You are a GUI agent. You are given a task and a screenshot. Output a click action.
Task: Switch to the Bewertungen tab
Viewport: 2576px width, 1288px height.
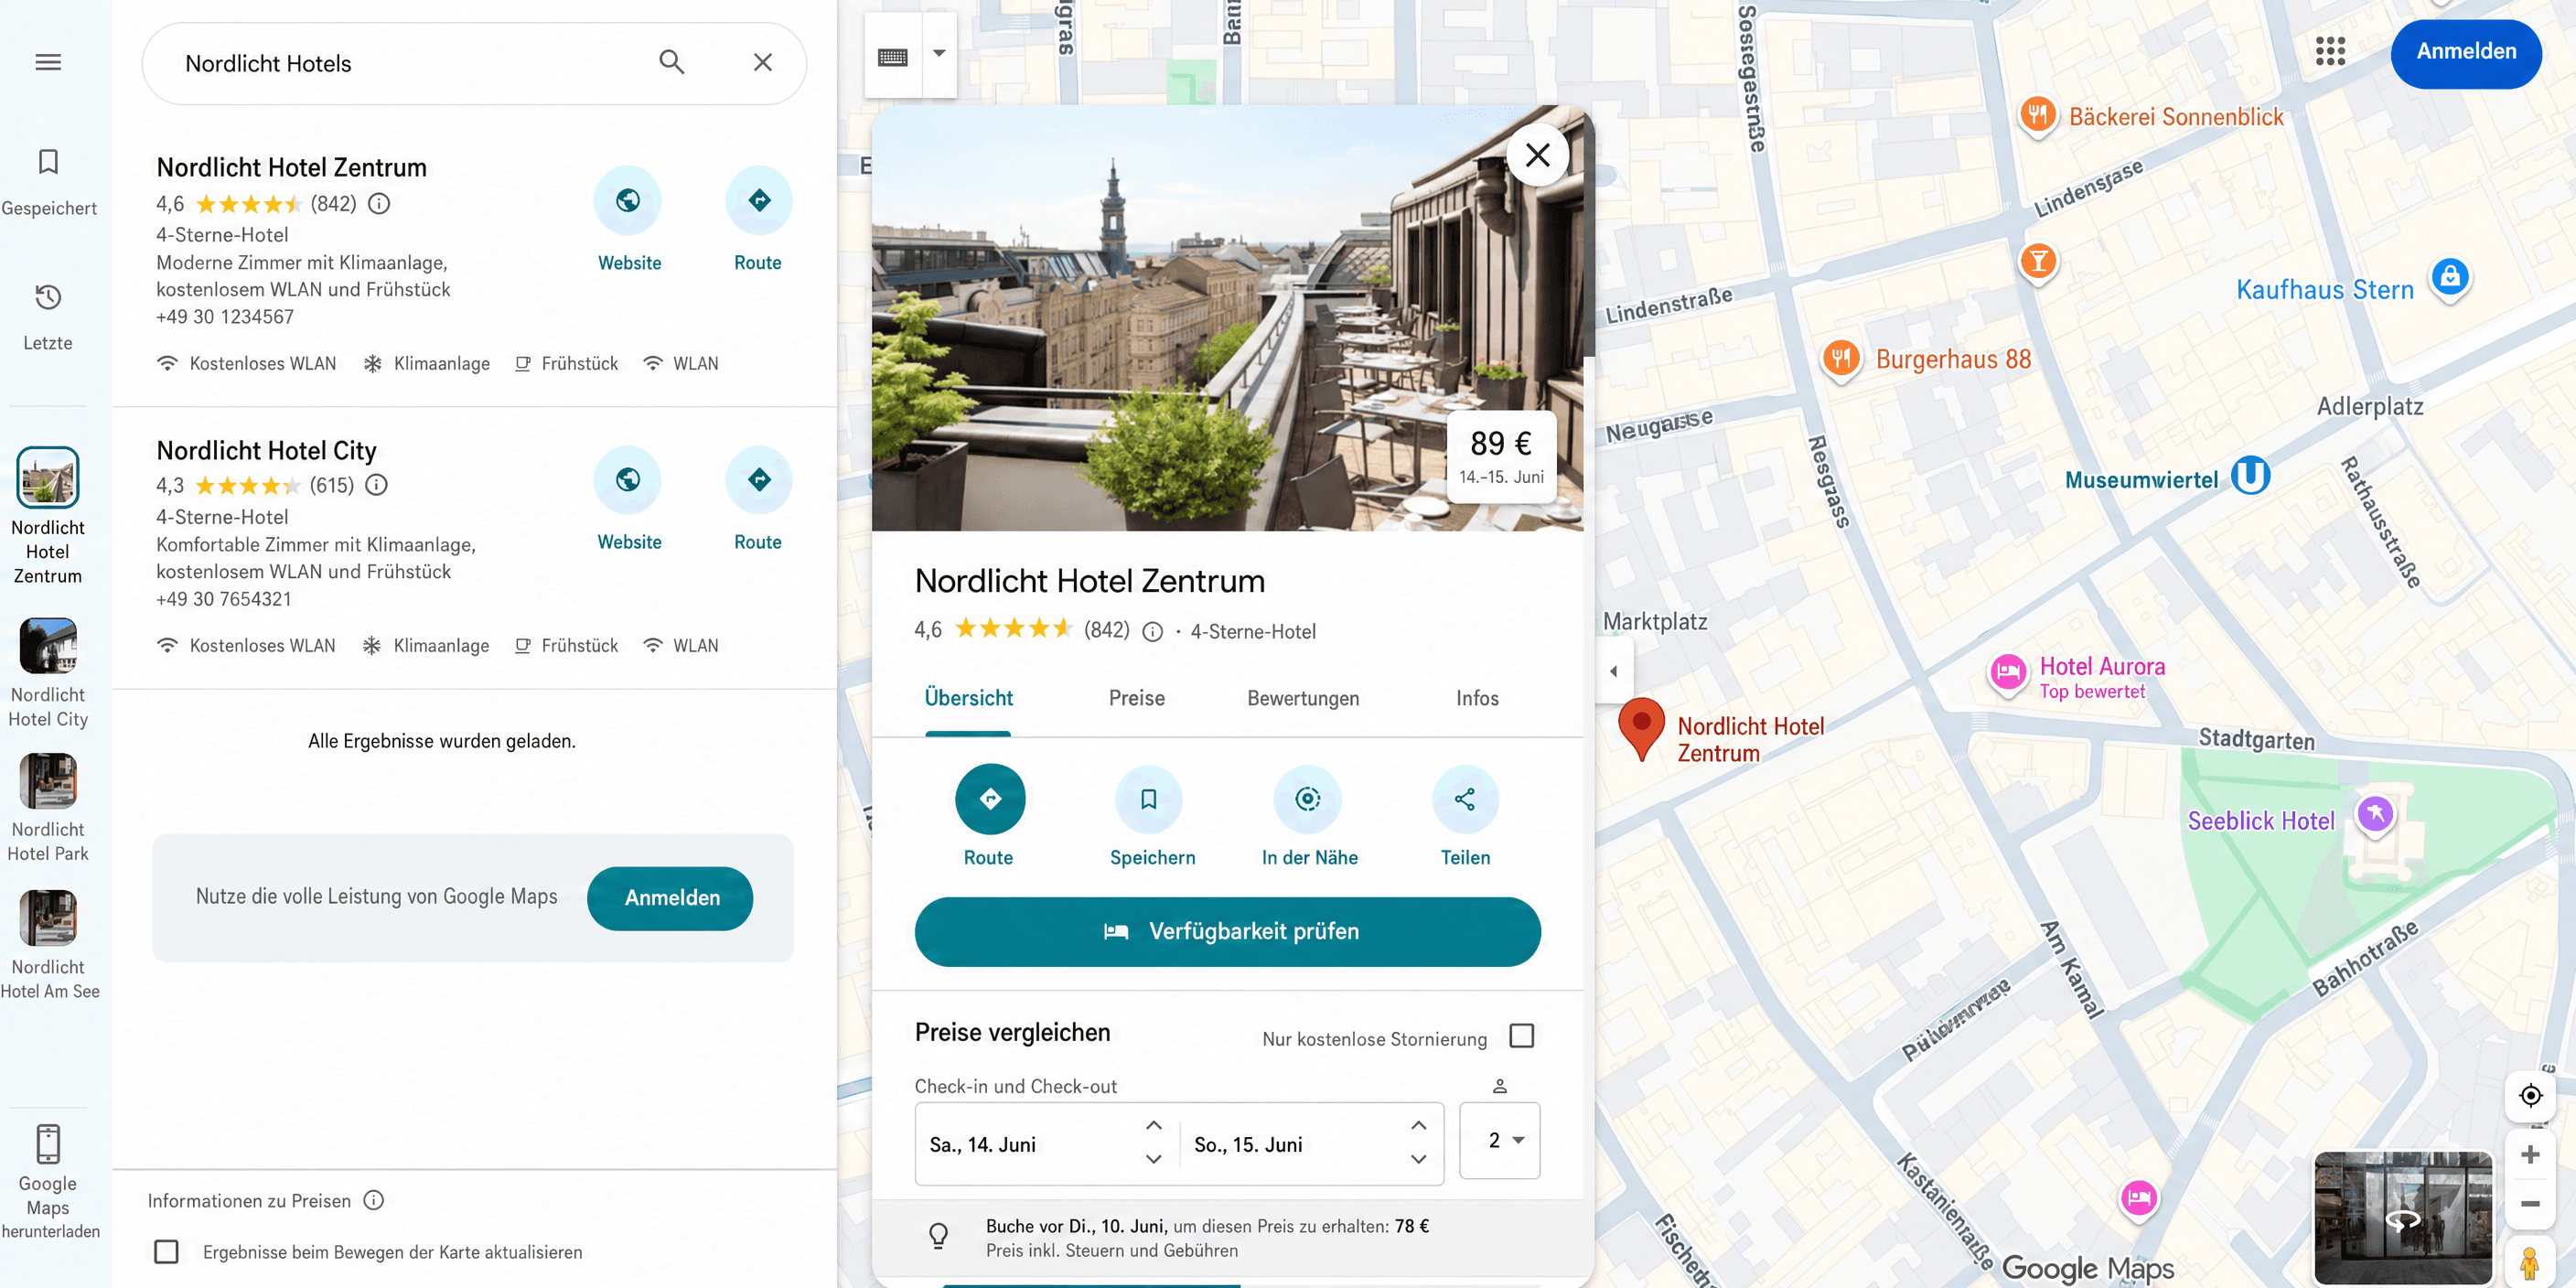point(1302,698)
